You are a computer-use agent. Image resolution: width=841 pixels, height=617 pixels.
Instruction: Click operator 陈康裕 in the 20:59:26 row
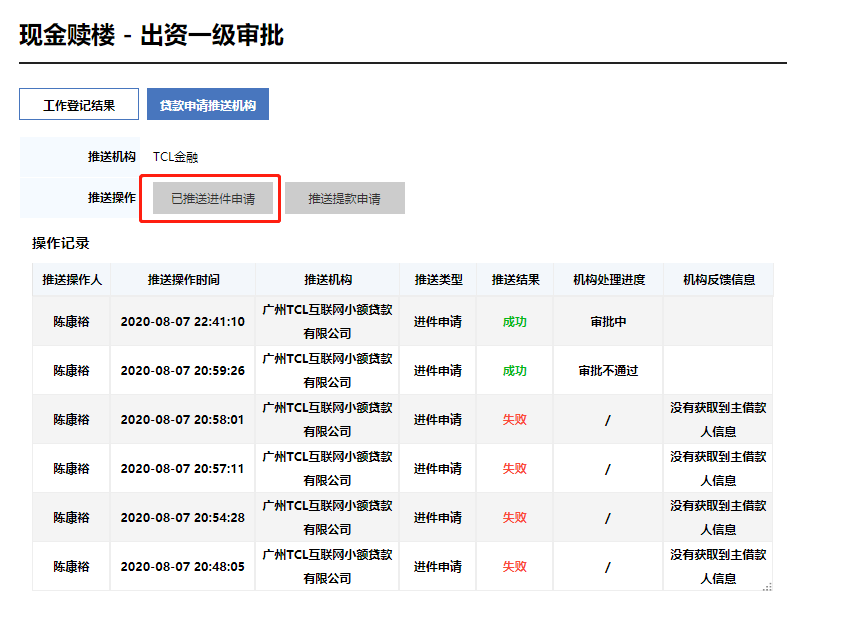[71, 370]
